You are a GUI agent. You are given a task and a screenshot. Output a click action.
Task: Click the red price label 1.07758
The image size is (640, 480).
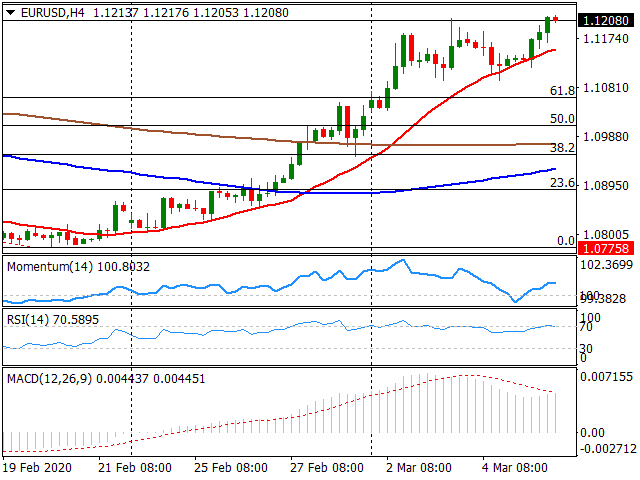point(606,248)
